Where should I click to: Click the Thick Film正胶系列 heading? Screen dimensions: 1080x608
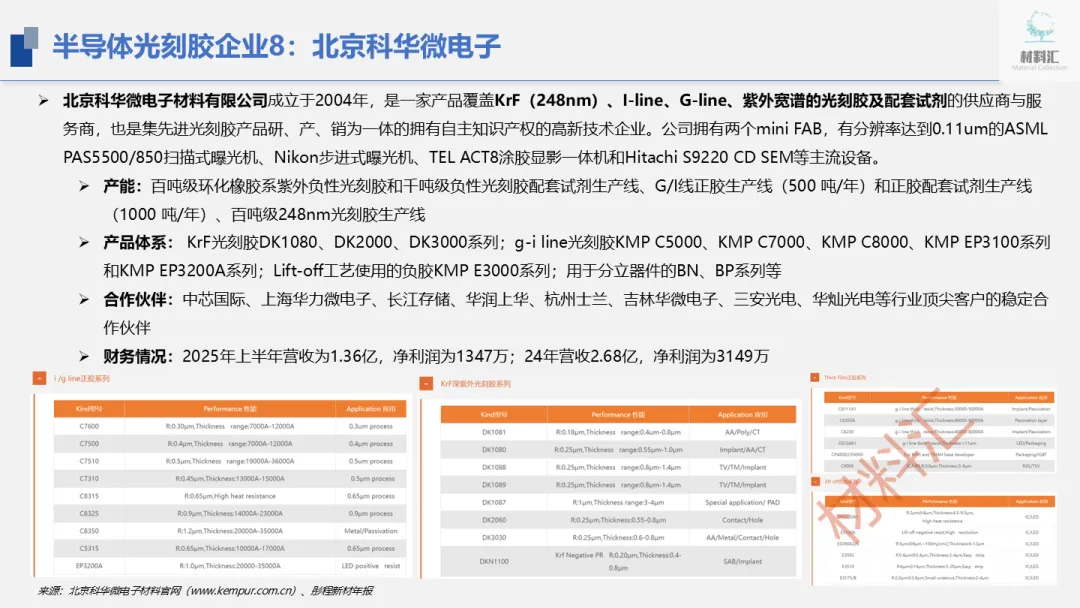point(845,377)
